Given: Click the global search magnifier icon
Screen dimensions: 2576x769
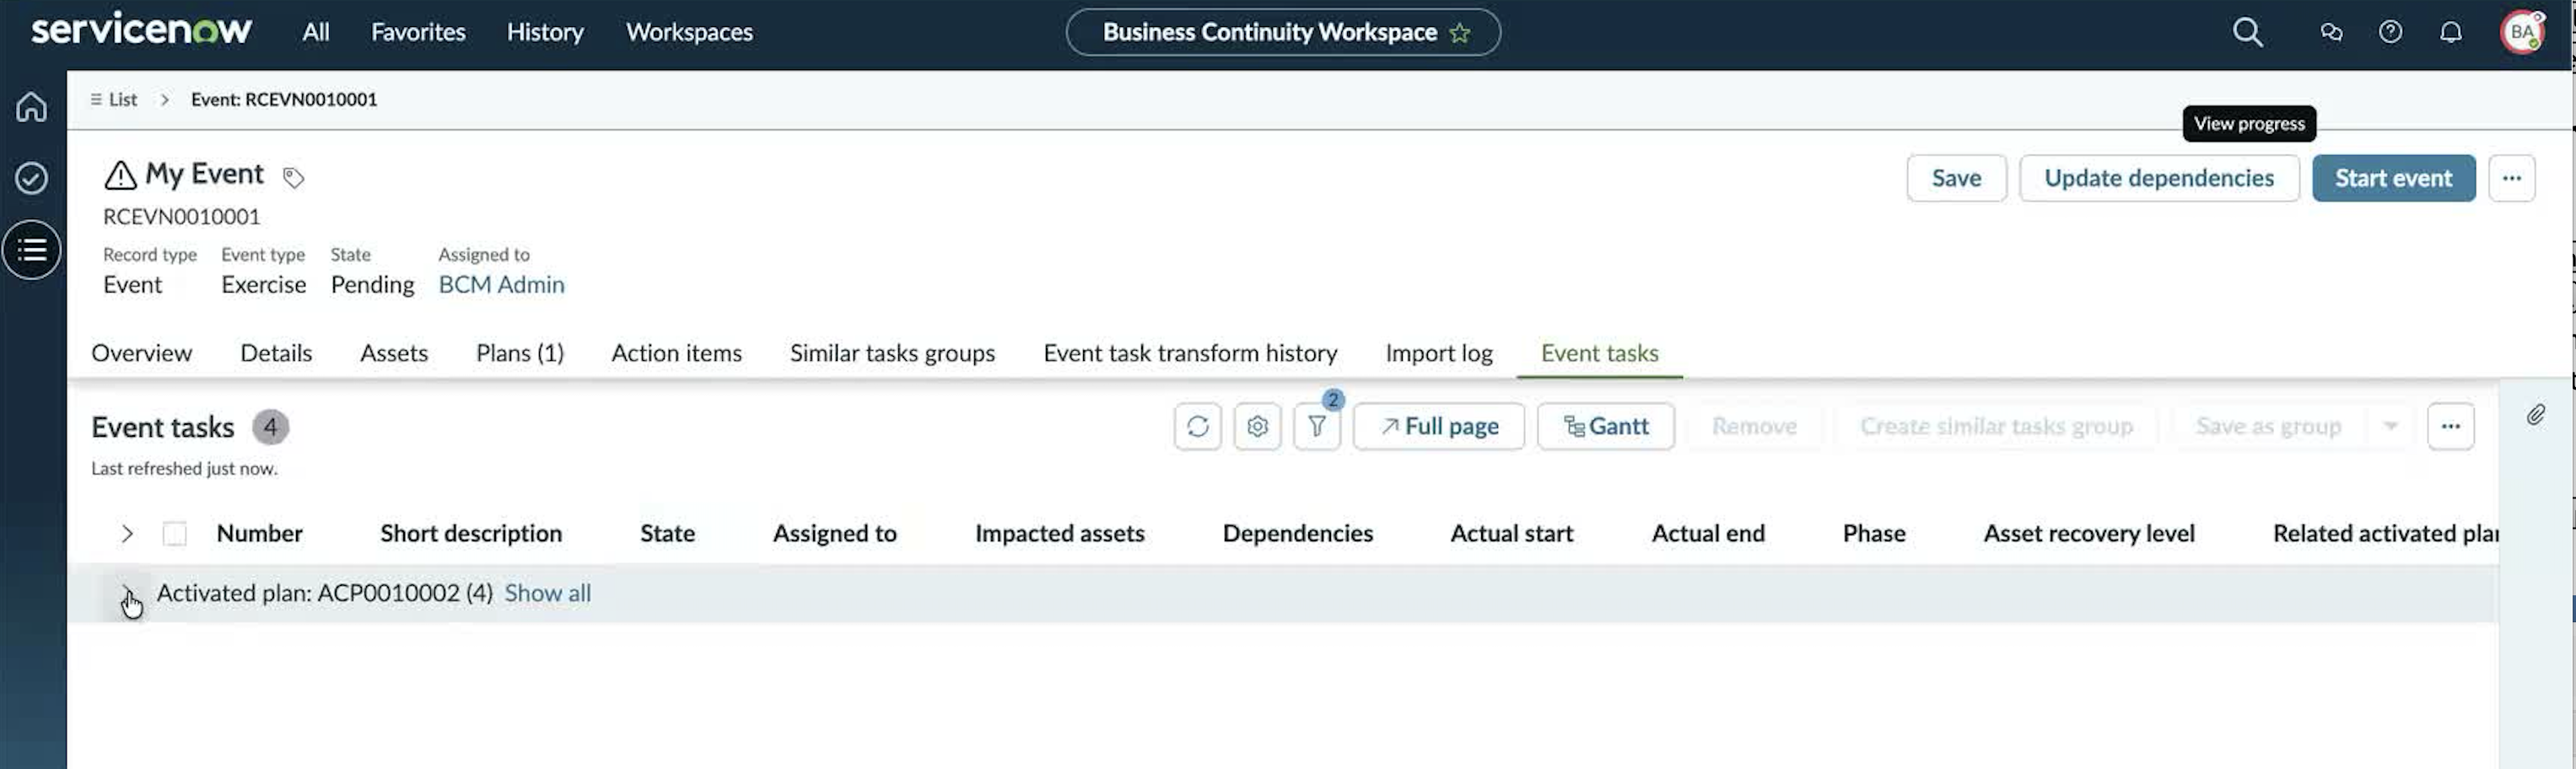Looking at the screenshot, I should (2247, 32).
